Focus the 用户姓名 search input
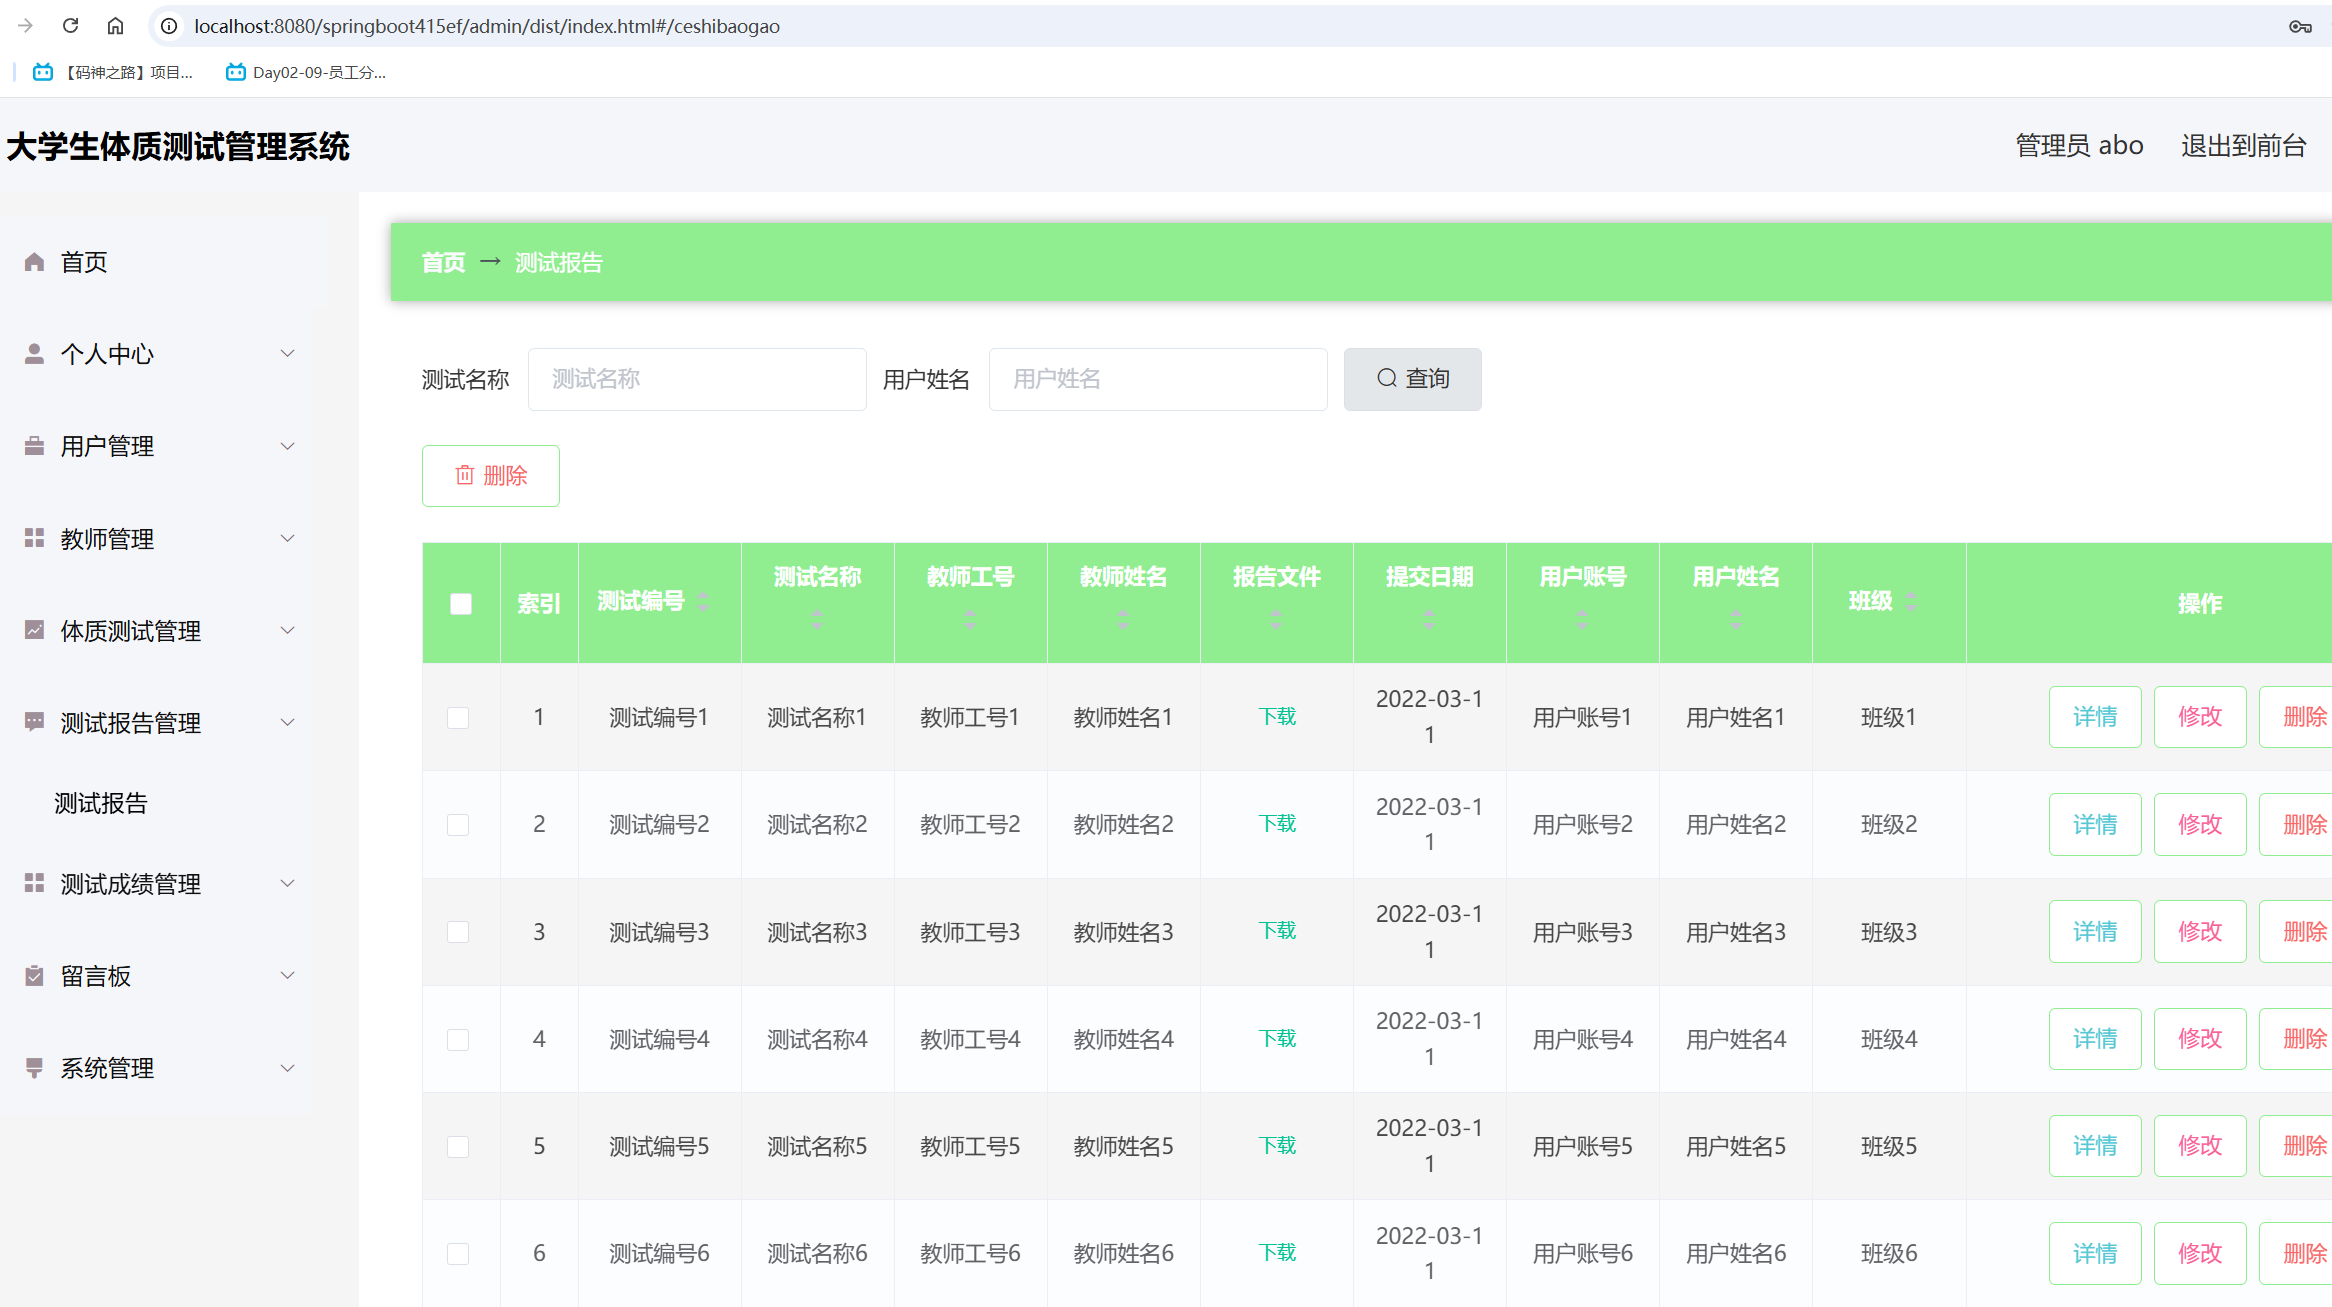The image size is (2332, 1307). (1158, 379)
